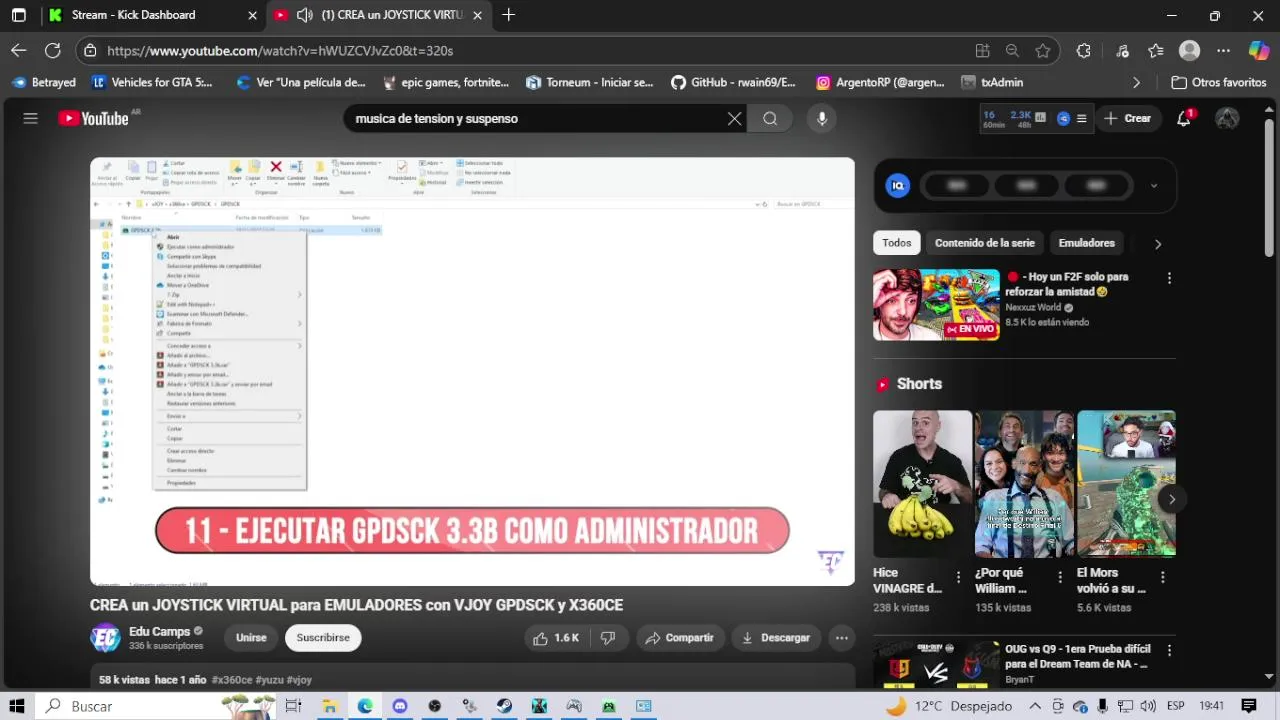Image resolution: width=1280 pixels, height=720 pixels.
Task: Click the zoom magnifier in address bar
Action: click(x=1012, y=50)
